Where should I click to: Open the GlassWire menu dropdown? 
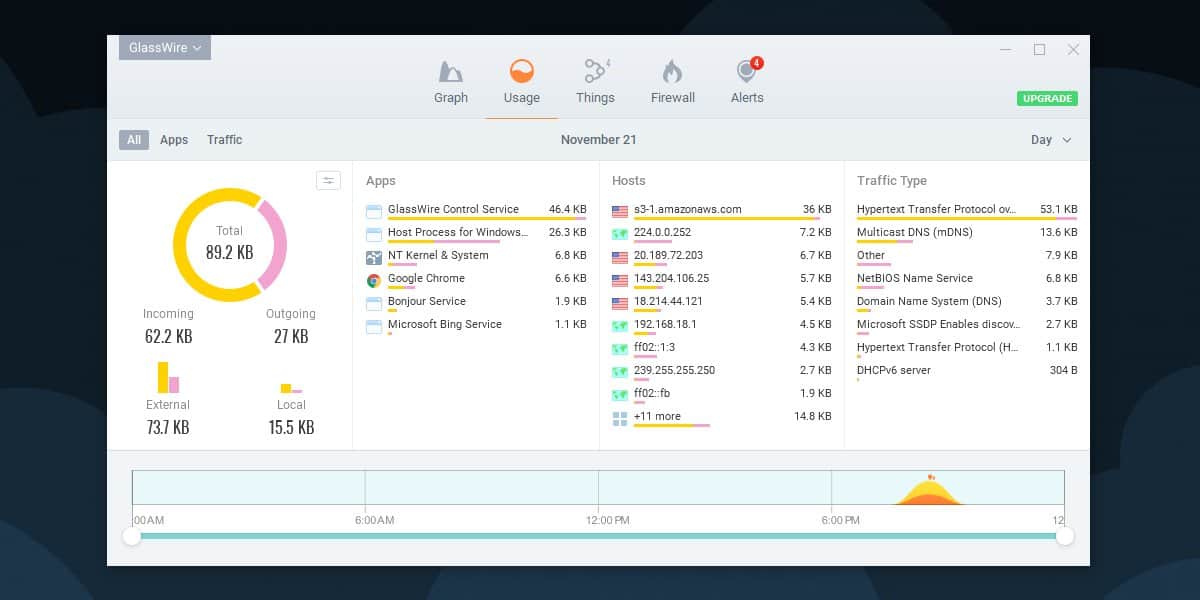(165, 48)
